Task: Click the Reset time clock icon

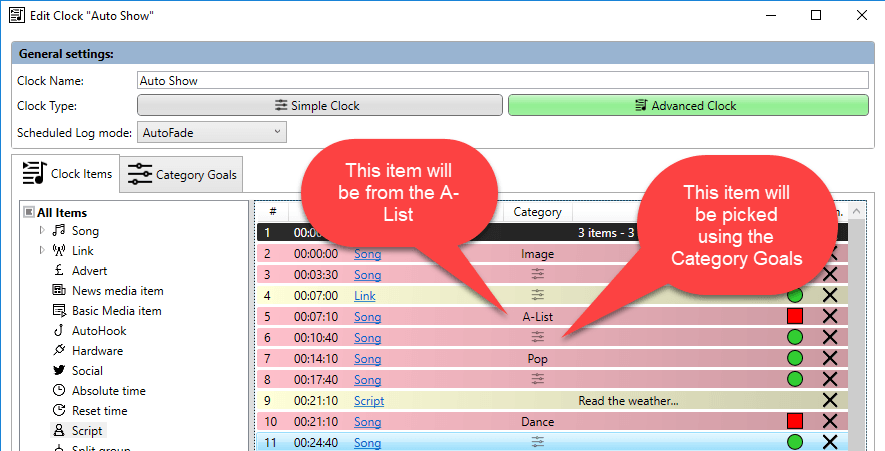Action: [x=59, y=410]
